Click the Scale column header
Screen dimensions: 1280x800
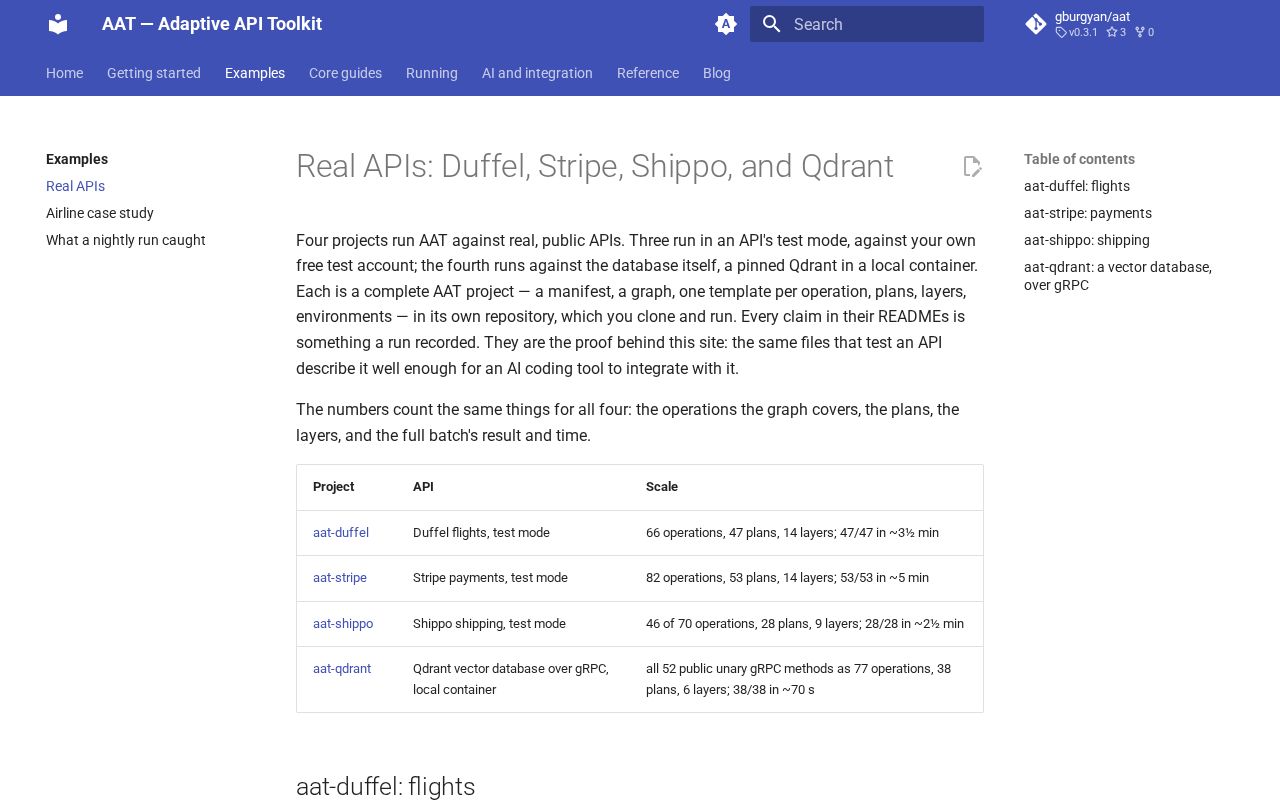[x=662, y=487]
